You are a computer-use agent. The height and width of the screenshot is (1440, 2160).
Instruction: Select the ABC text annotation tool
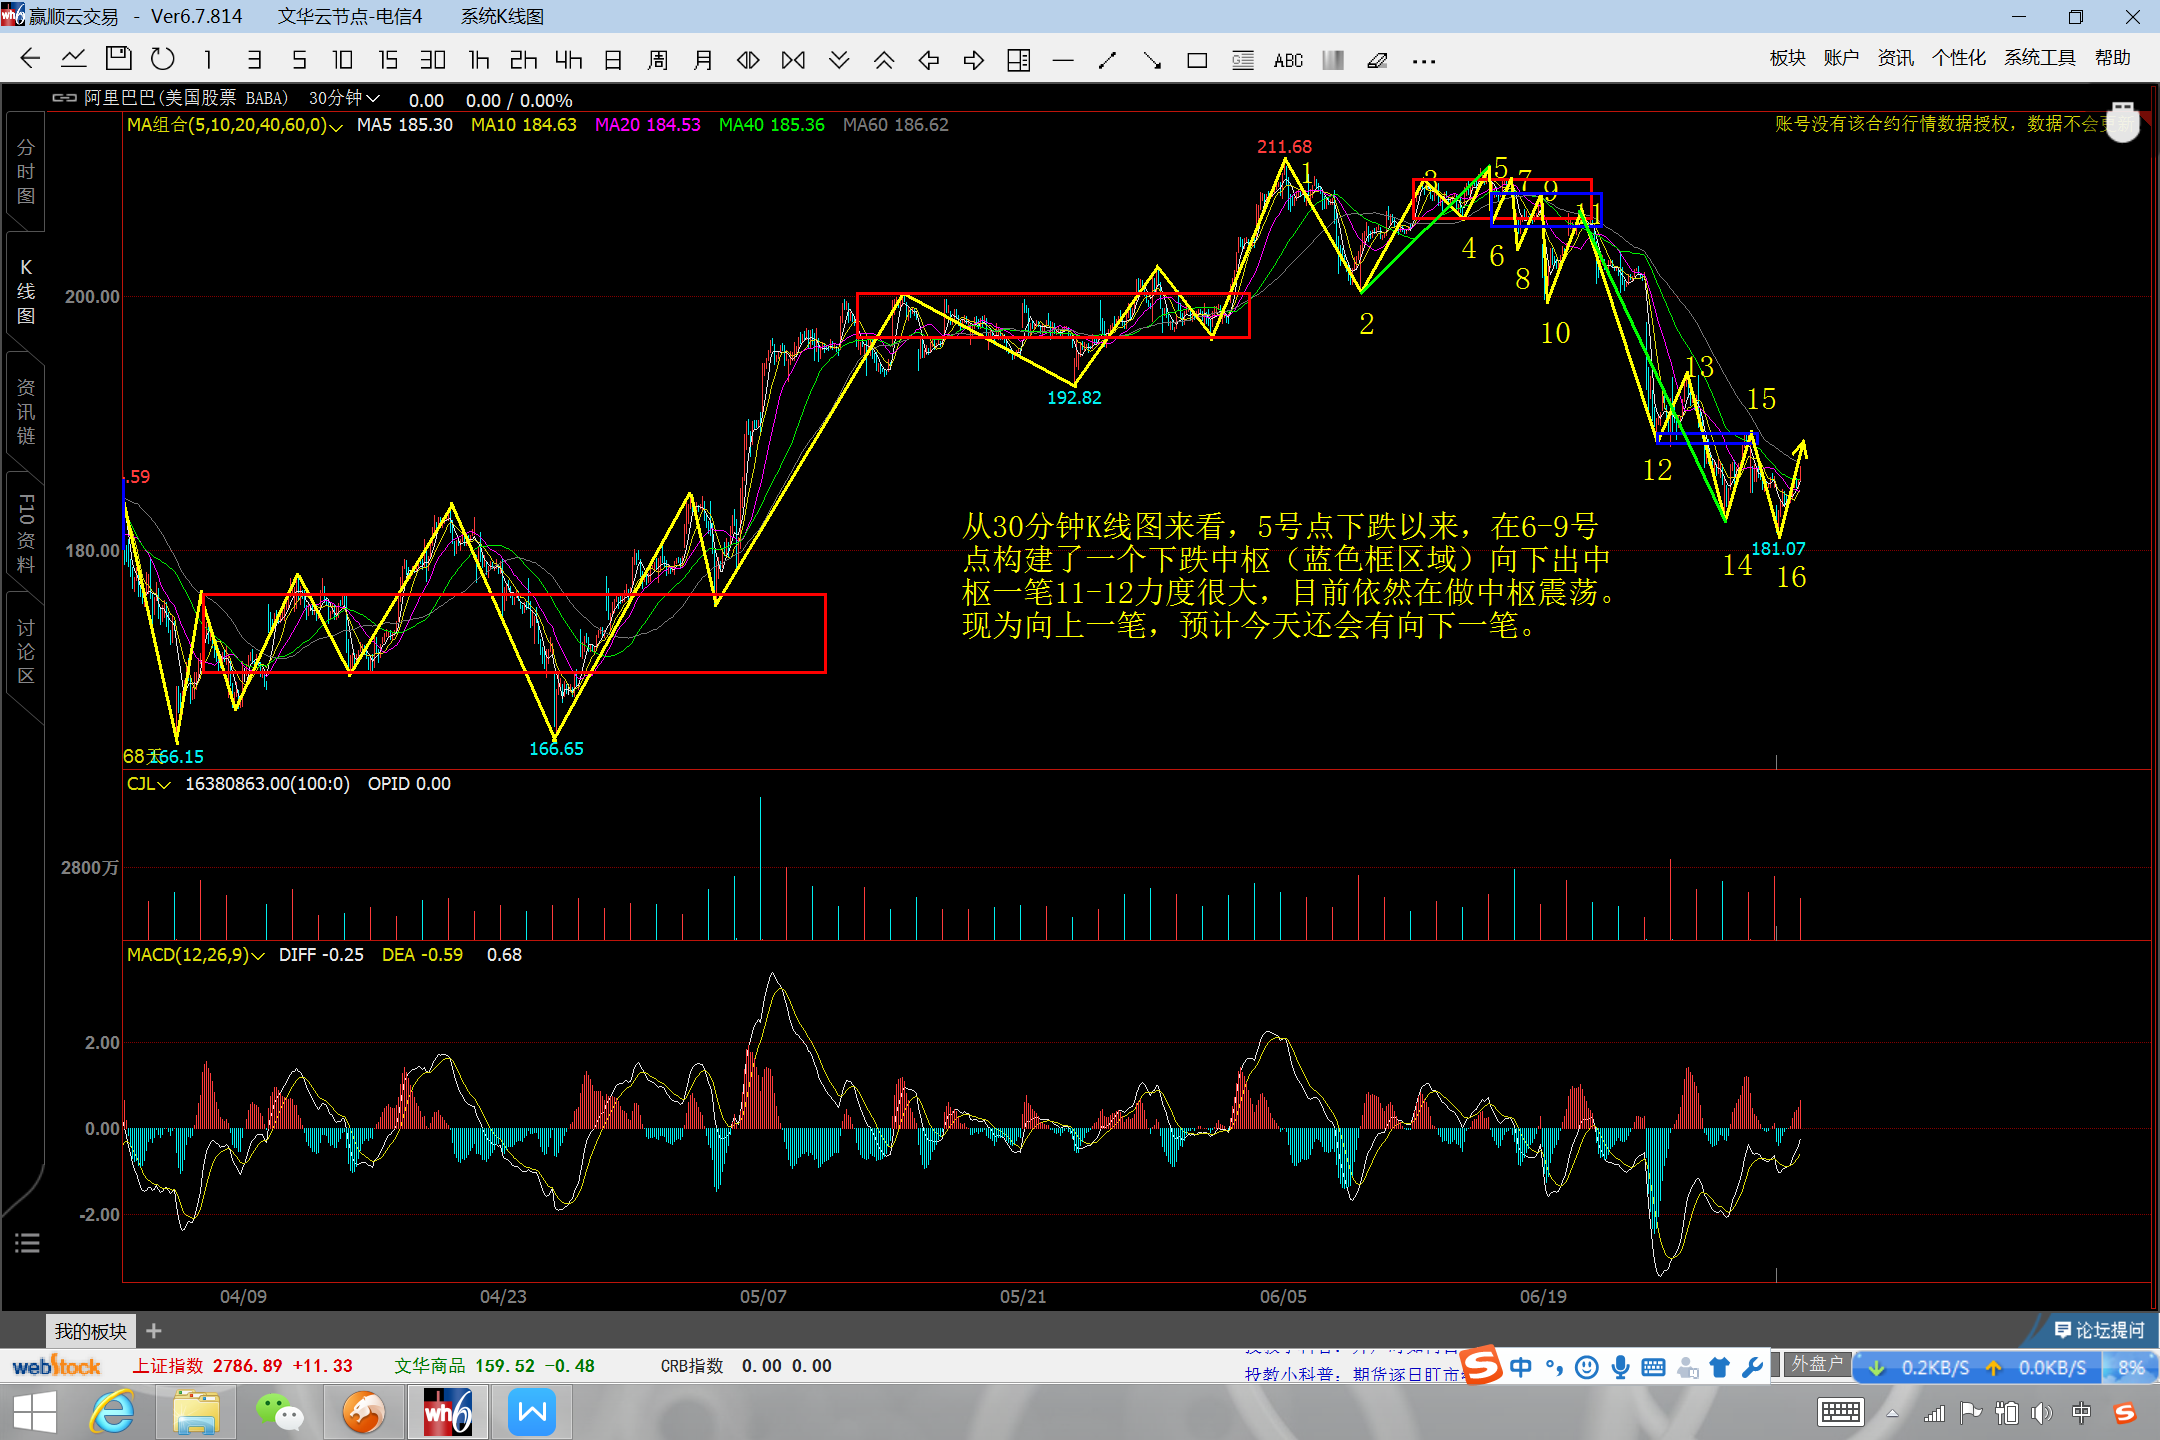tap(1288, 61)
